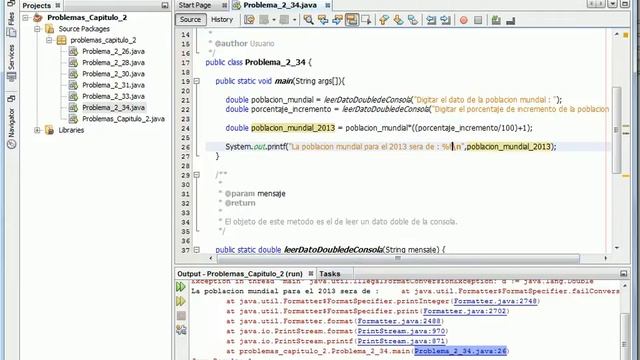
Task: Click the Shift Line Left icon
Action: pyautogui.click(x=431, y=20)
